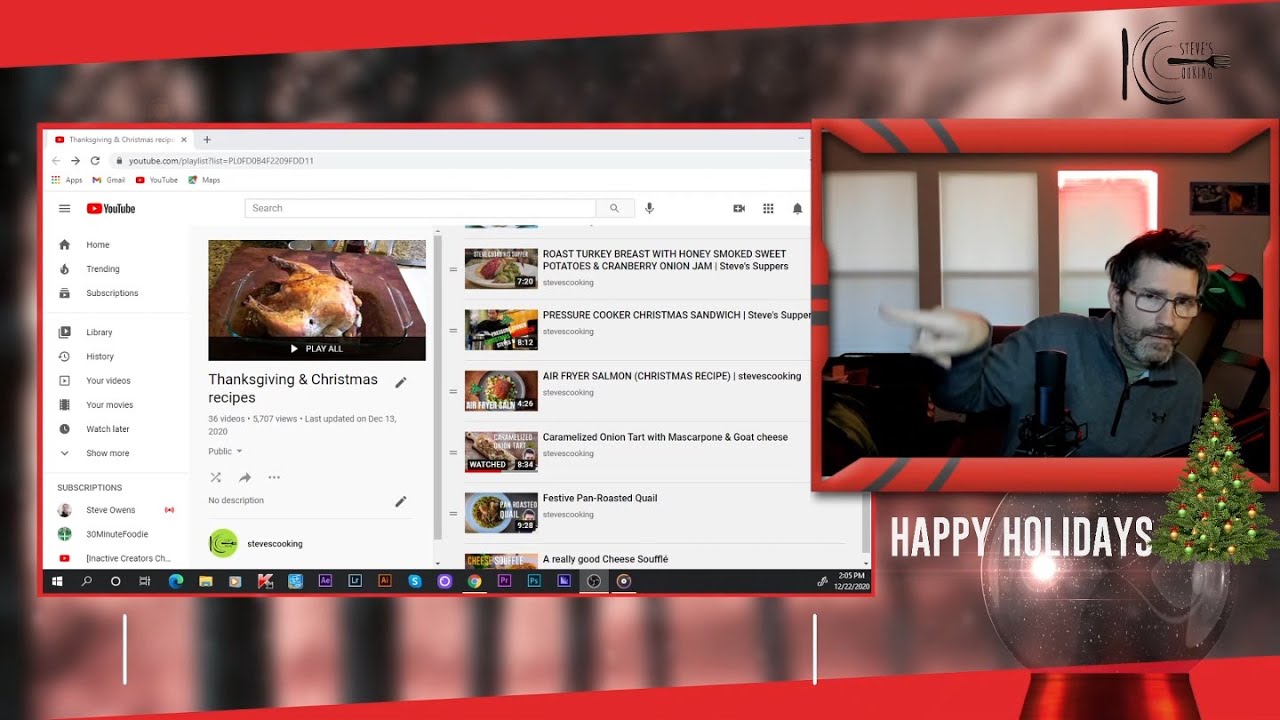Open a new Chrome tab
This screenshot has width=1280, height=720.
pyautogui.click(x=207, y=139)
